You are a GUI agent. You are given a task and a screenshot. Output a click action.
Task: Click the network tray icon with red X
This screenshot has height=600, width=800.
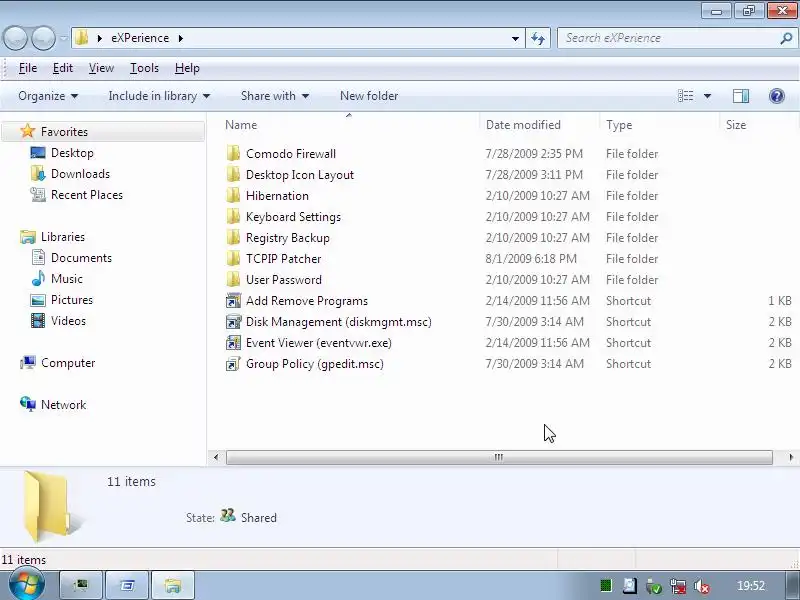(678, 586)
